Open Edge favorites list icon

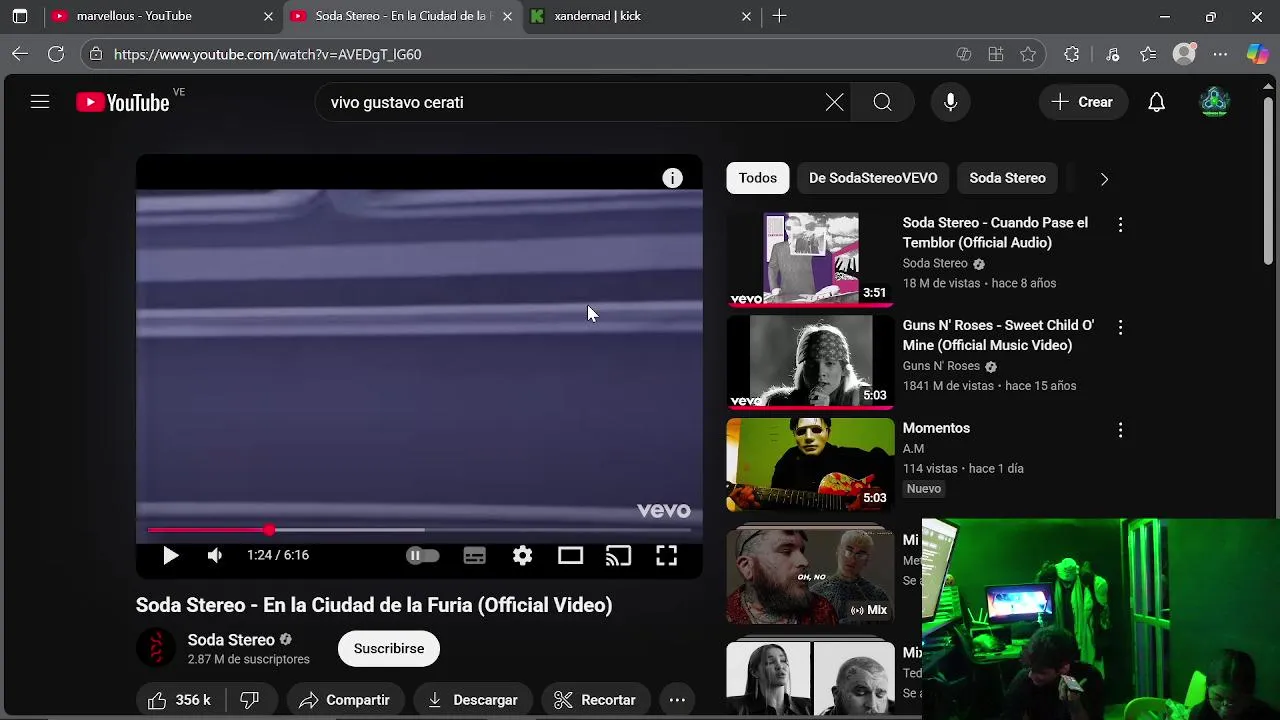[x=1148, y=54]
